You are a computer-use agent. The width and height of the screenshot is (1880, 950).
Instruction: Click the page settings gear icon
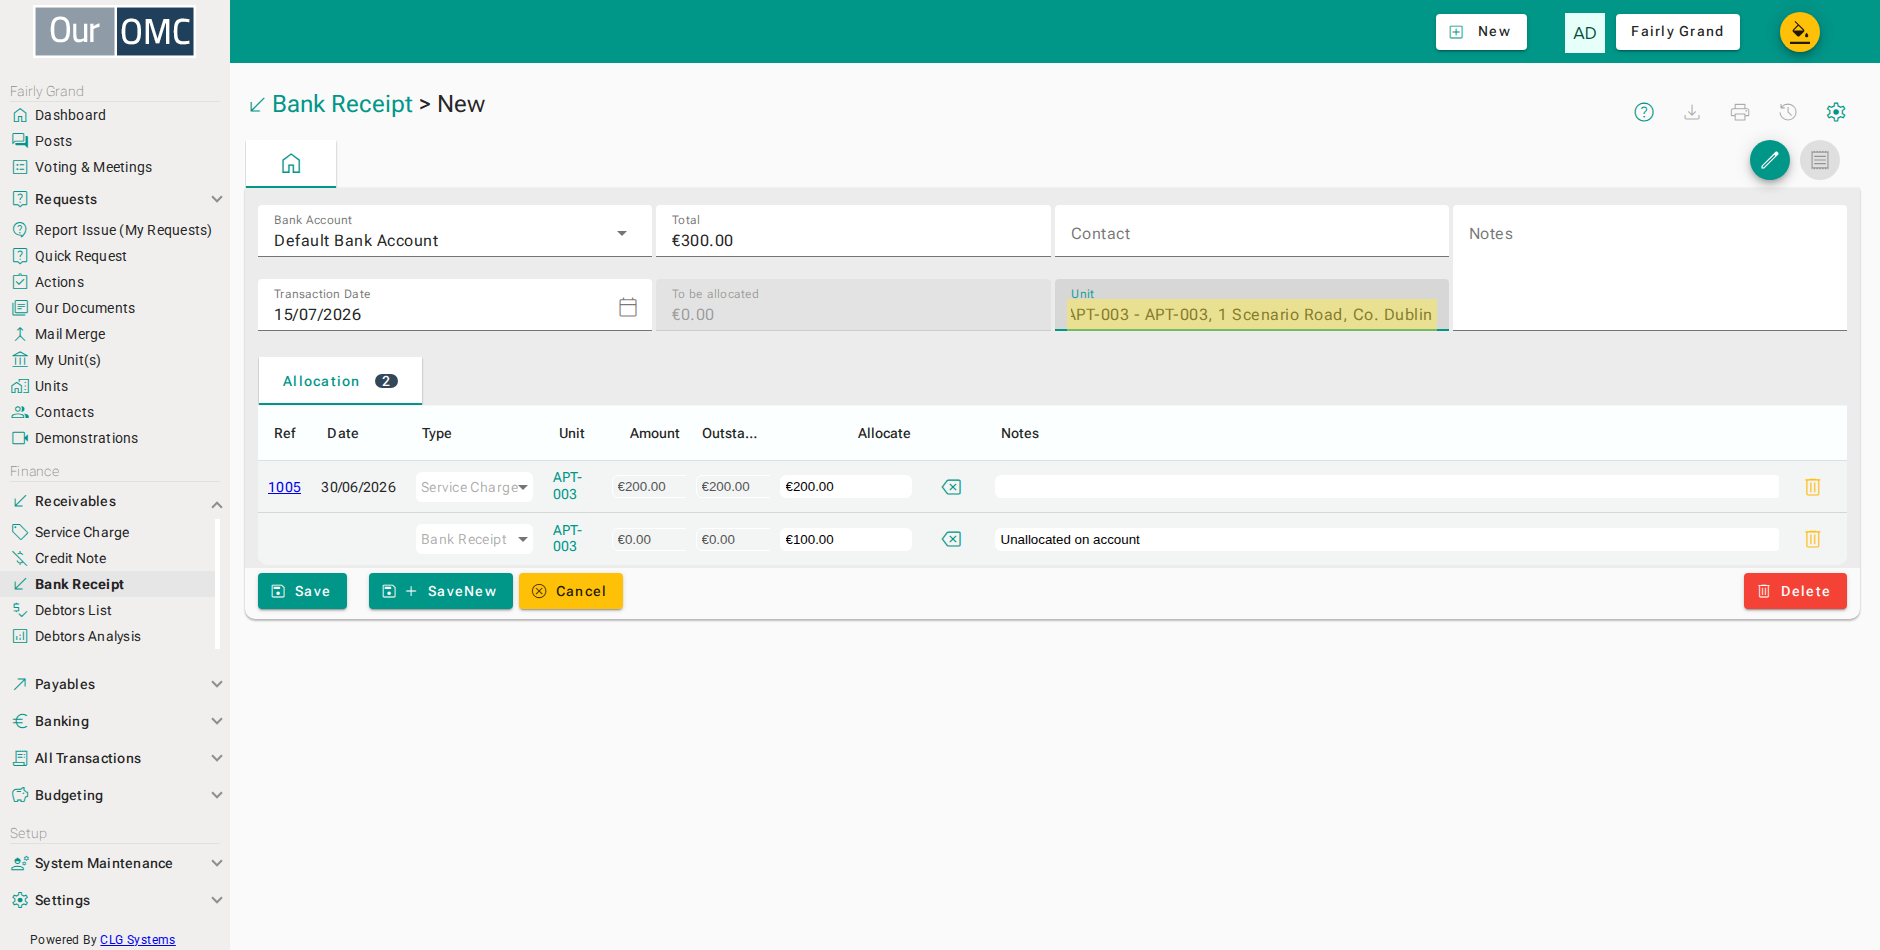point(1836,112)
